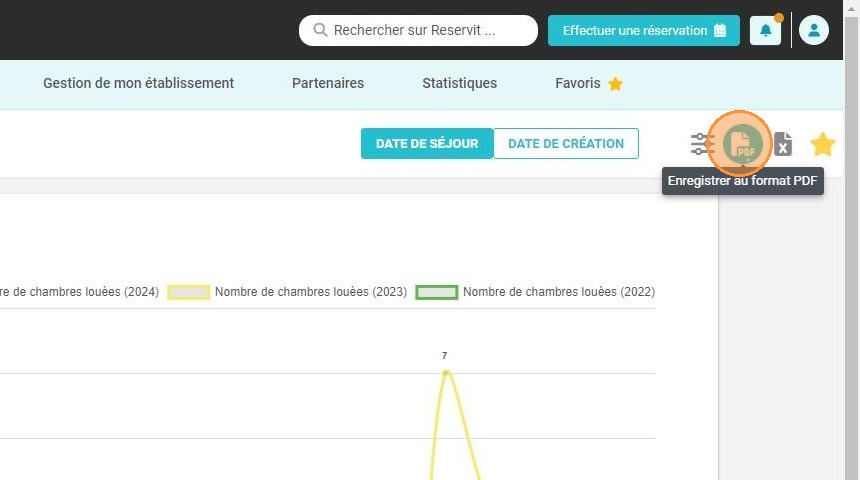
Task: Click the yellow favorite star icon
Action: [823, 144]
